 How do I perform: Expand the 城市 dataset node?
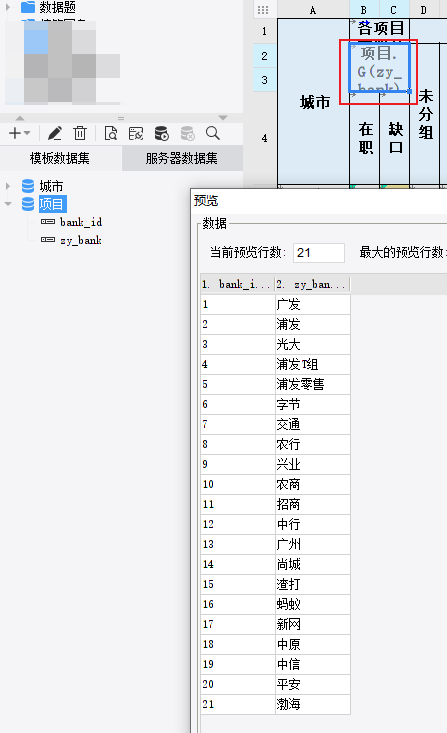tap(7, 186)
